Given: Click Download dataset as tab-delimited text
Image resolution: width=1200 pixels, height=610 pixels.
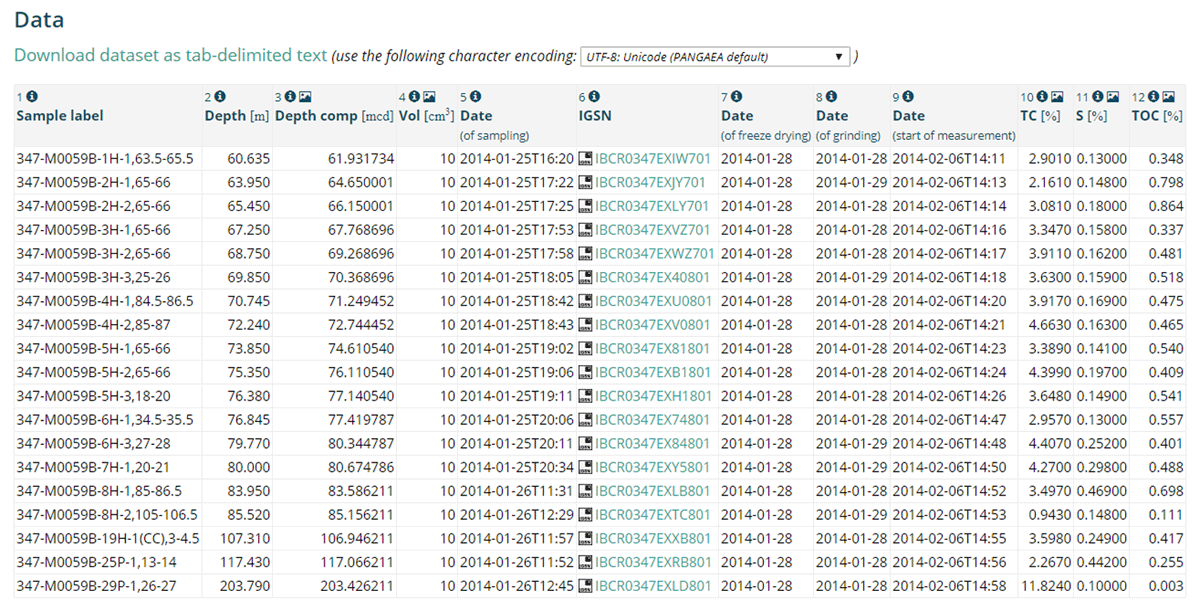Looking at the screenshot, I should coord(170,55).
